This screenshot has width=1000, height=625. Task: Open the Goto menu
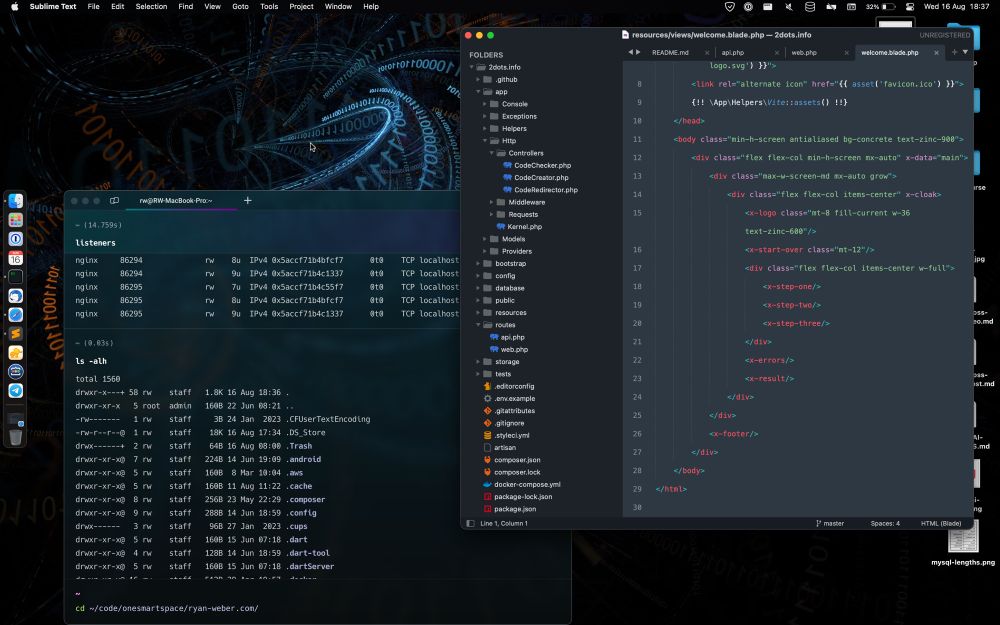(x=240, y=6)
